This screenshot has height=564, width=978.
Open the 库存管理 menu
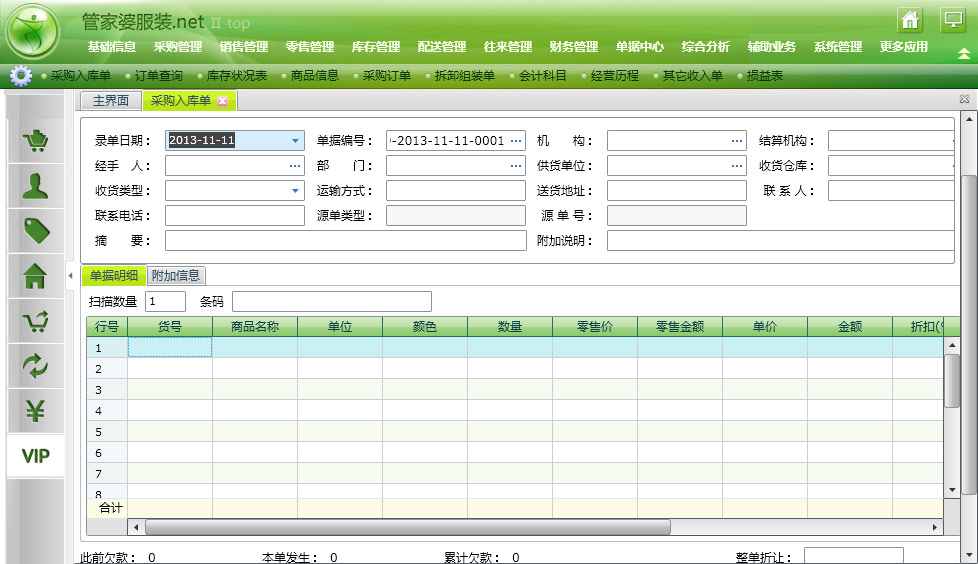pyautogui.click(x=376, y=47)
